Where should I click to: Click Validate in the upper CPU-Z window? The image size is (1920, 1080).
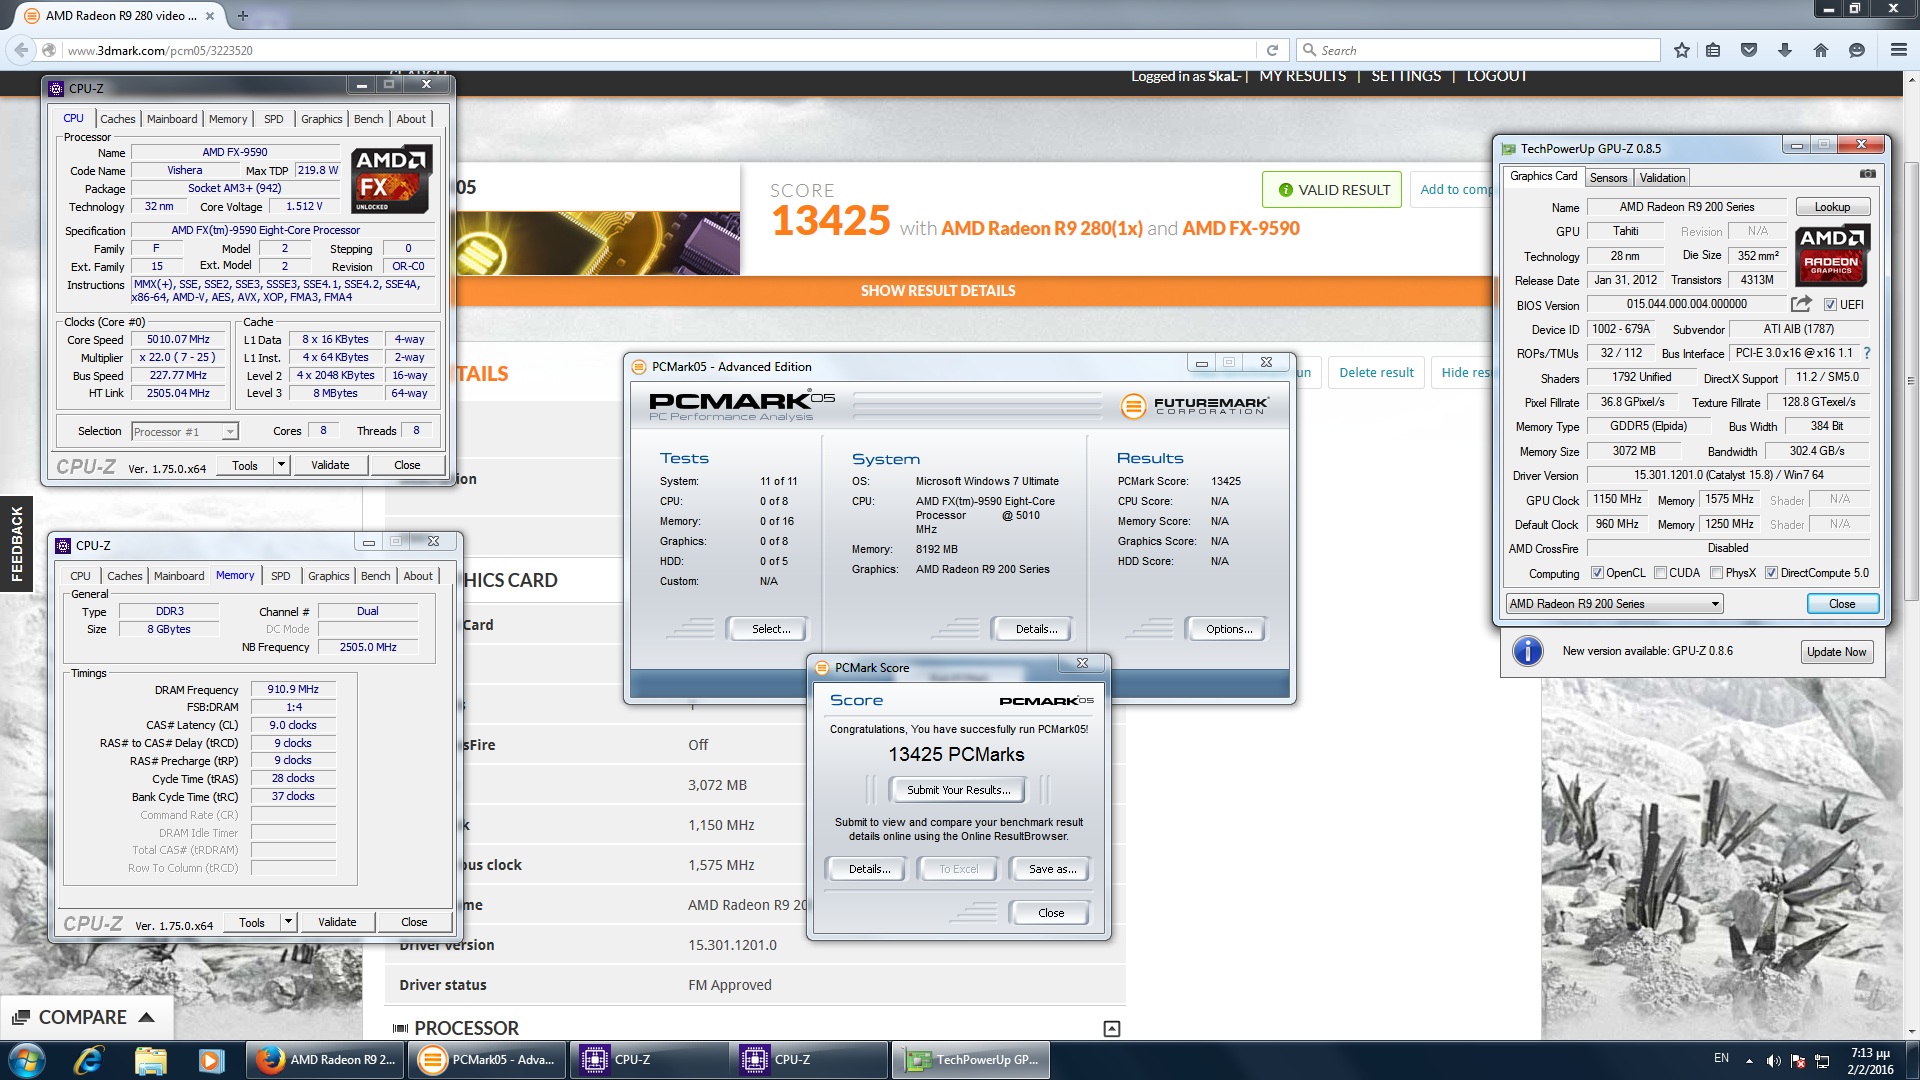click(x=330, y=465)
